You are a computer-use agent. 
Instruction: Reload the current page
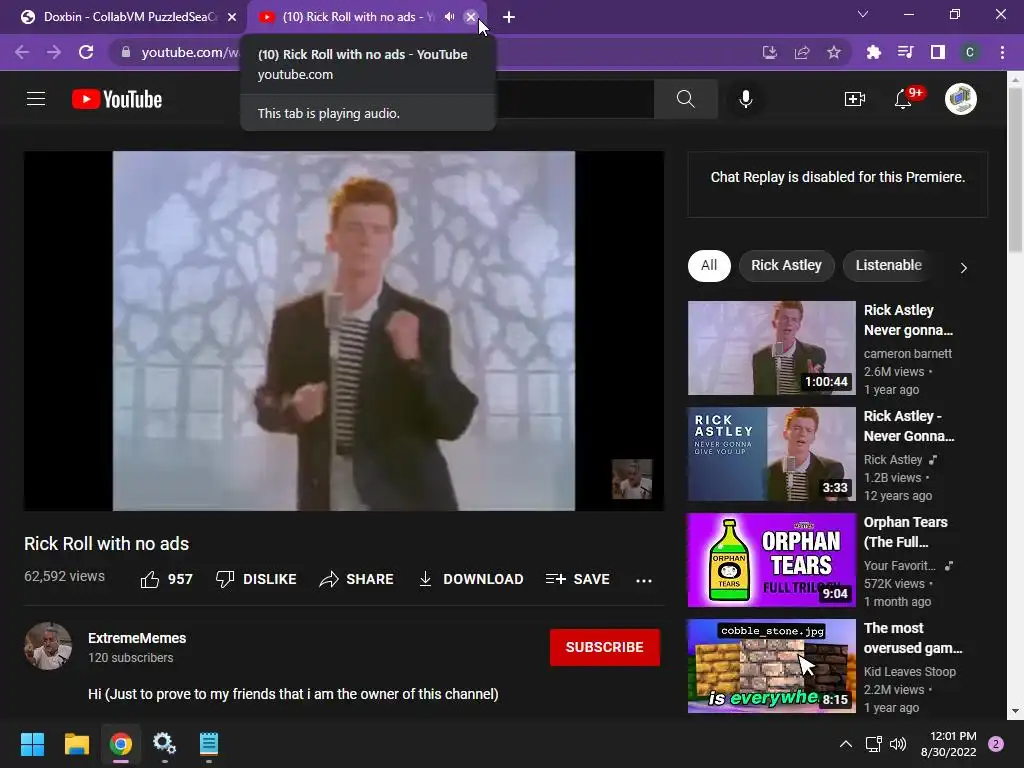[86, 52]
